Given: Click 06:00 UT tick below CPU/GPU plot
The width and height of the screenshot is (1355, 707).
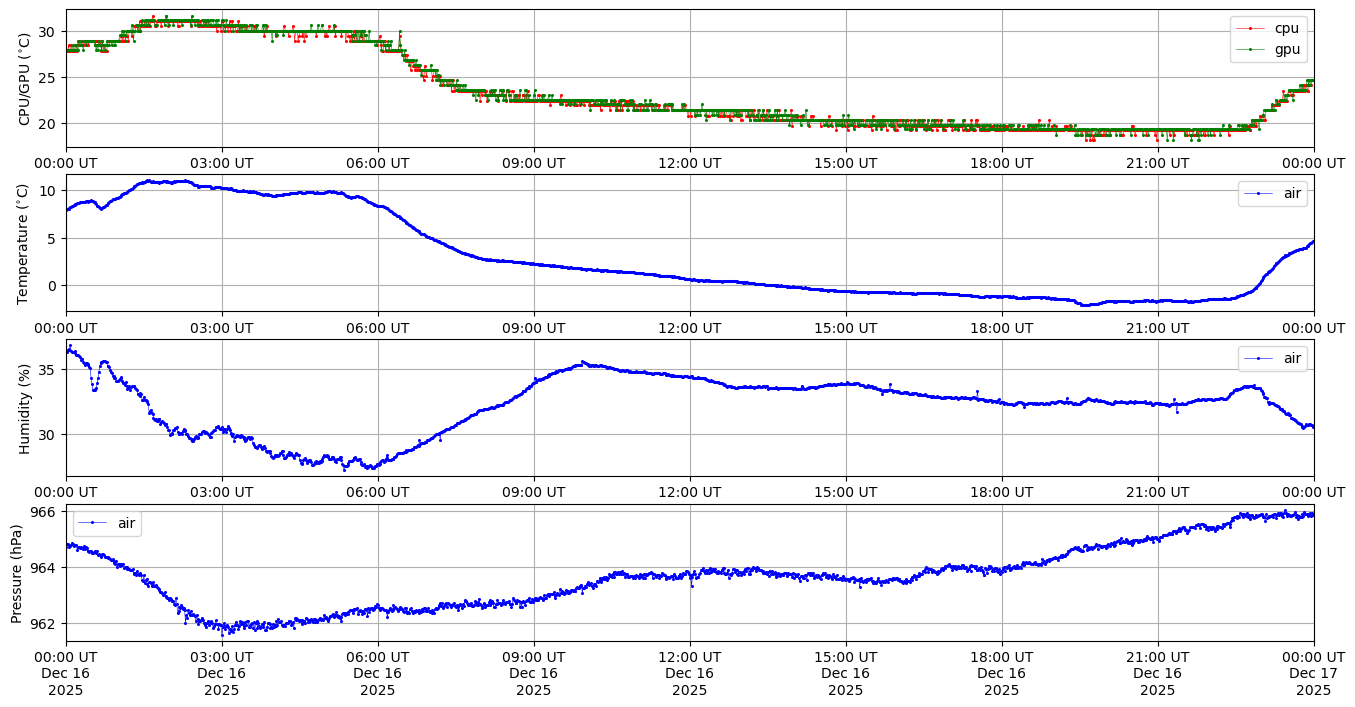Looking at the screenshot, I should point(377,163).
